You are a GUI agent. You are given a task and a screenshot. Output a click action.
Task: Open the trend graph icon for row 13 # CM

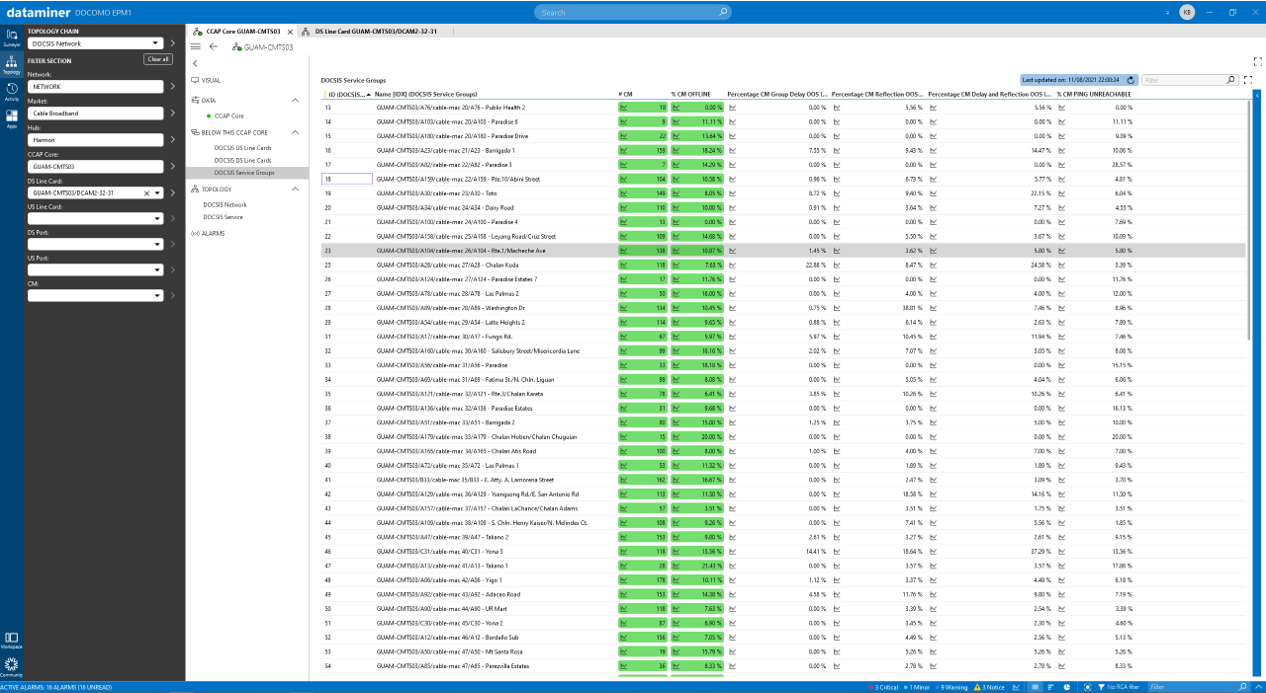point(624,107)
